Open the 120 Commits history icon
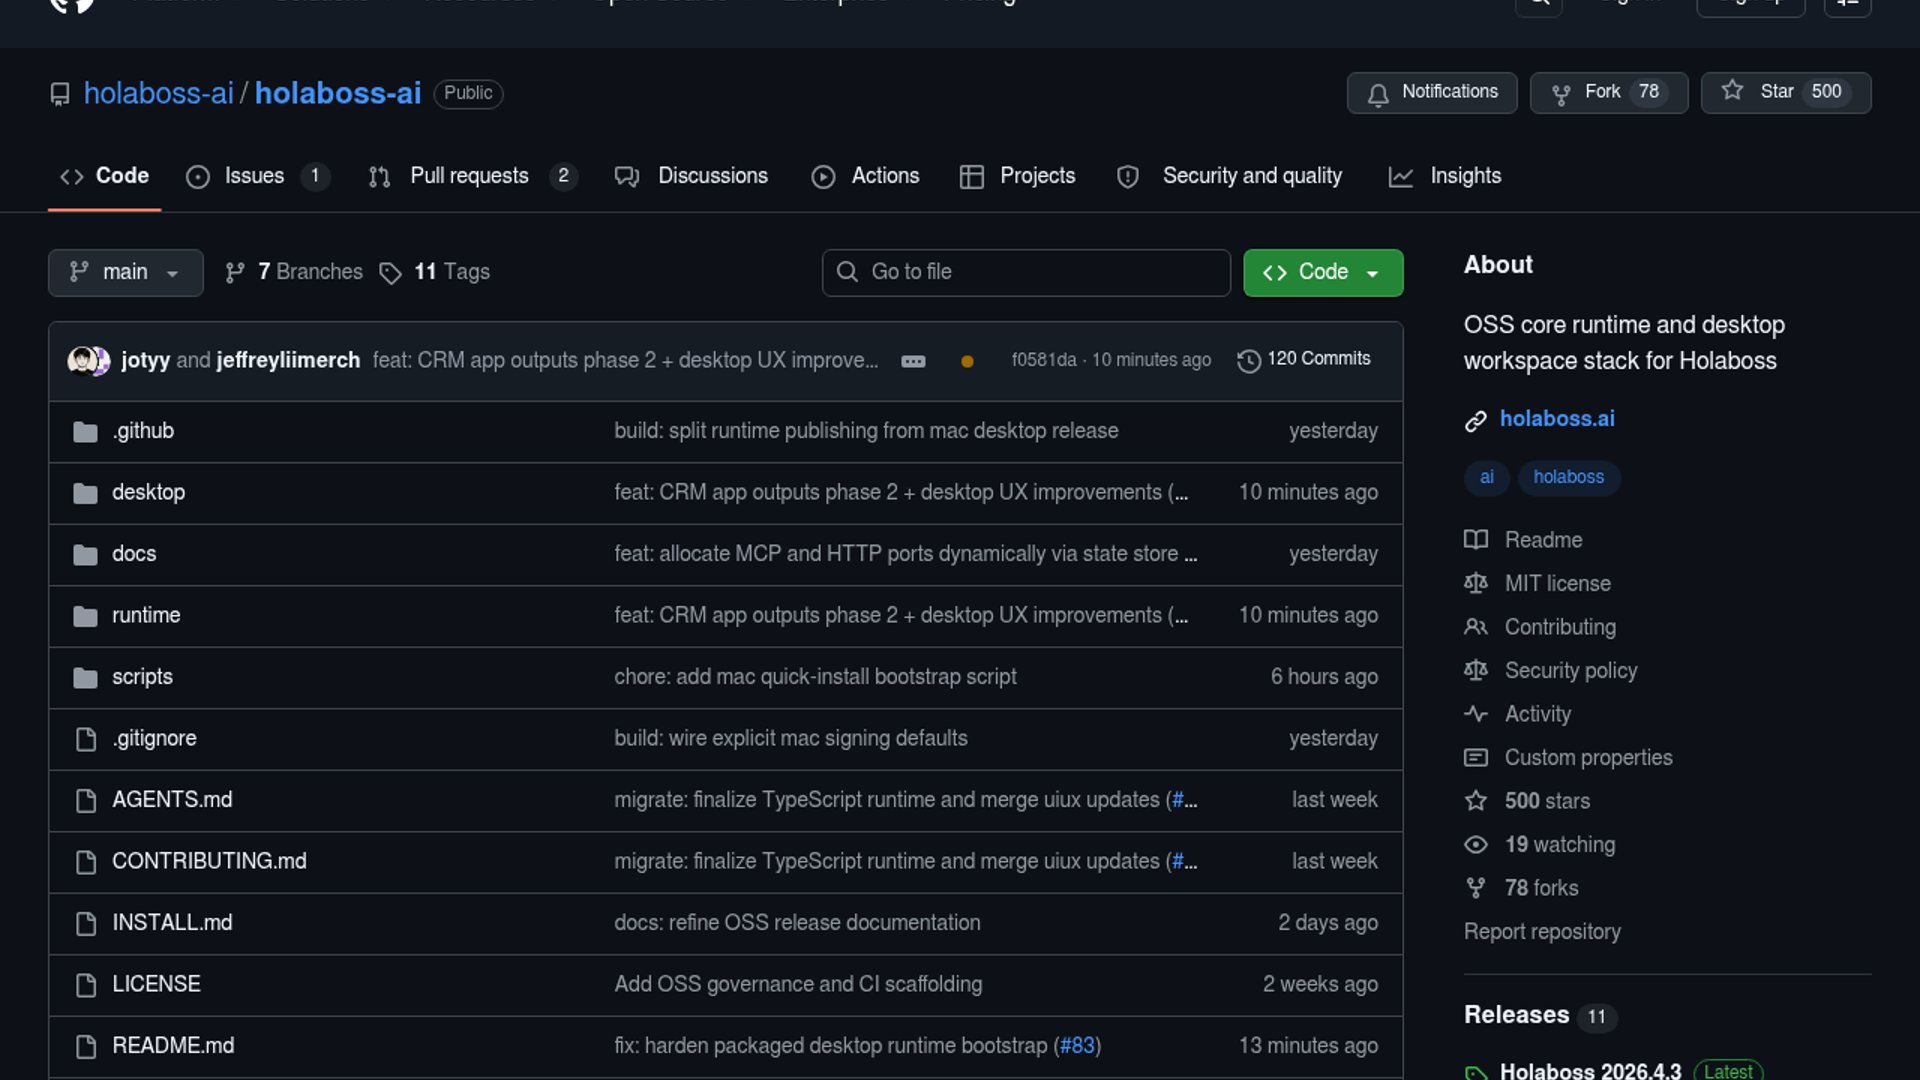 point(1248,360)
